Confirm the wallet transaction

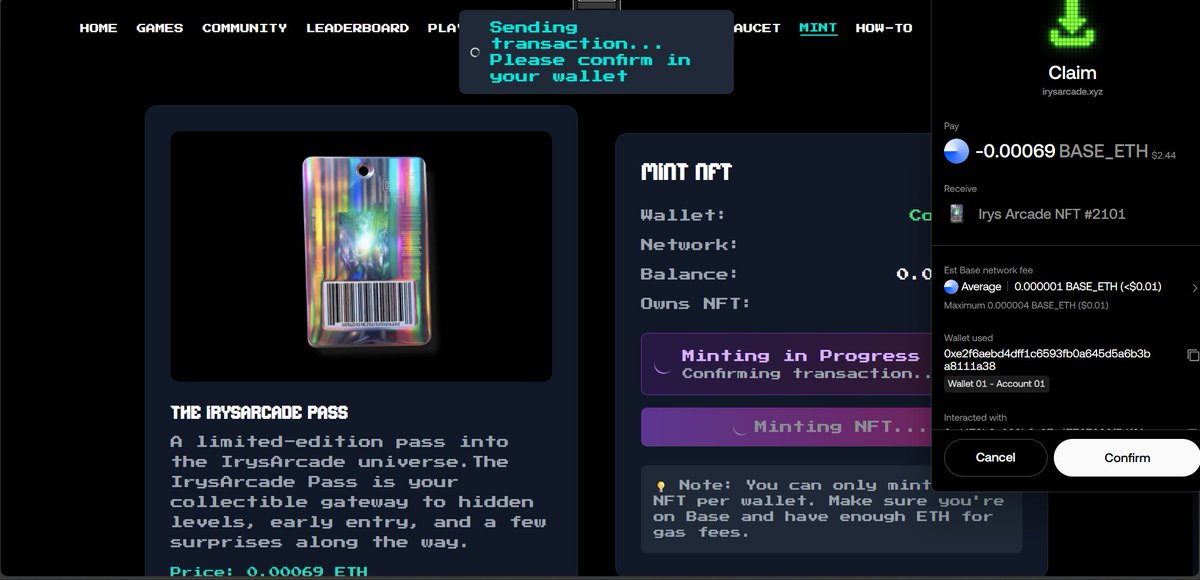click(x=1126, y=458)
